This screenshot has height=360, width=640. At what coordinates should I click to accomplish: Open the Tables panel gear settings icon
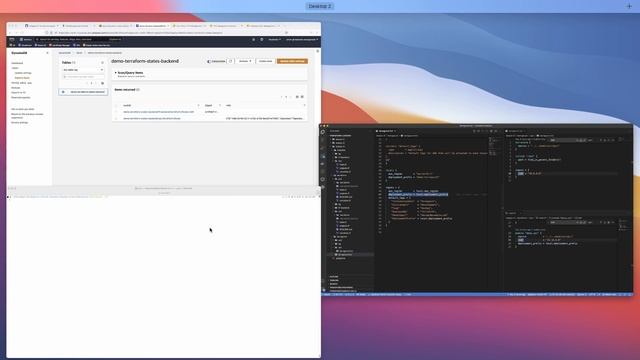[102, 83]
